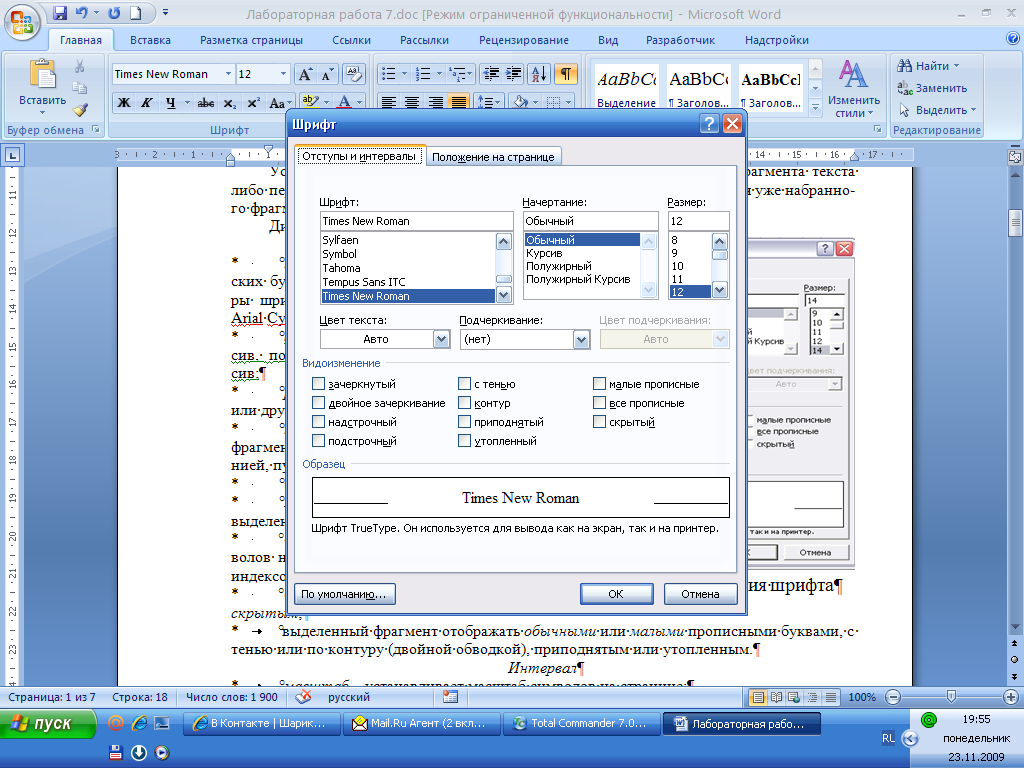The image size is (1024, 768).
Task: Apply superscript x² formatting
Action: [x=253, y=103]
